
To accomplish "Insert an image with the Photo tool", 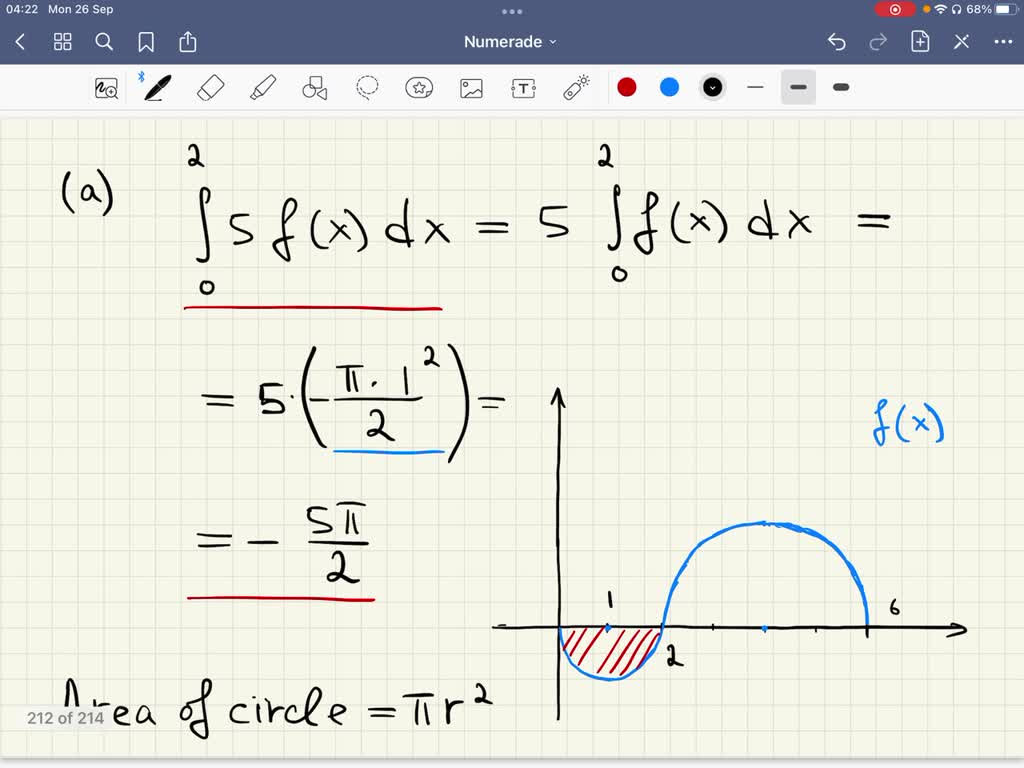I will click(471, 87).
